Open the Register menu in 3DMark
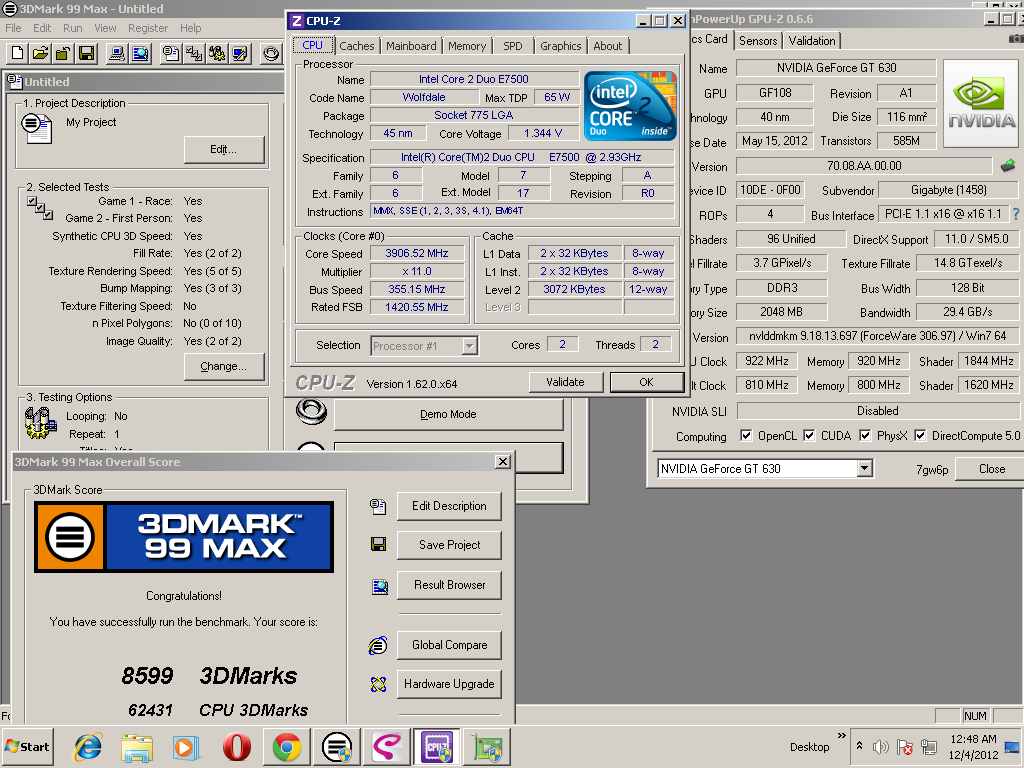The image size is (1024, 768). 148,28
